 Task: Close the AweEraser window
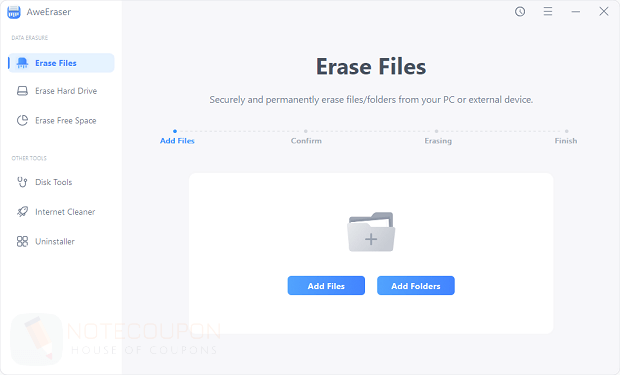click(603, 11)
